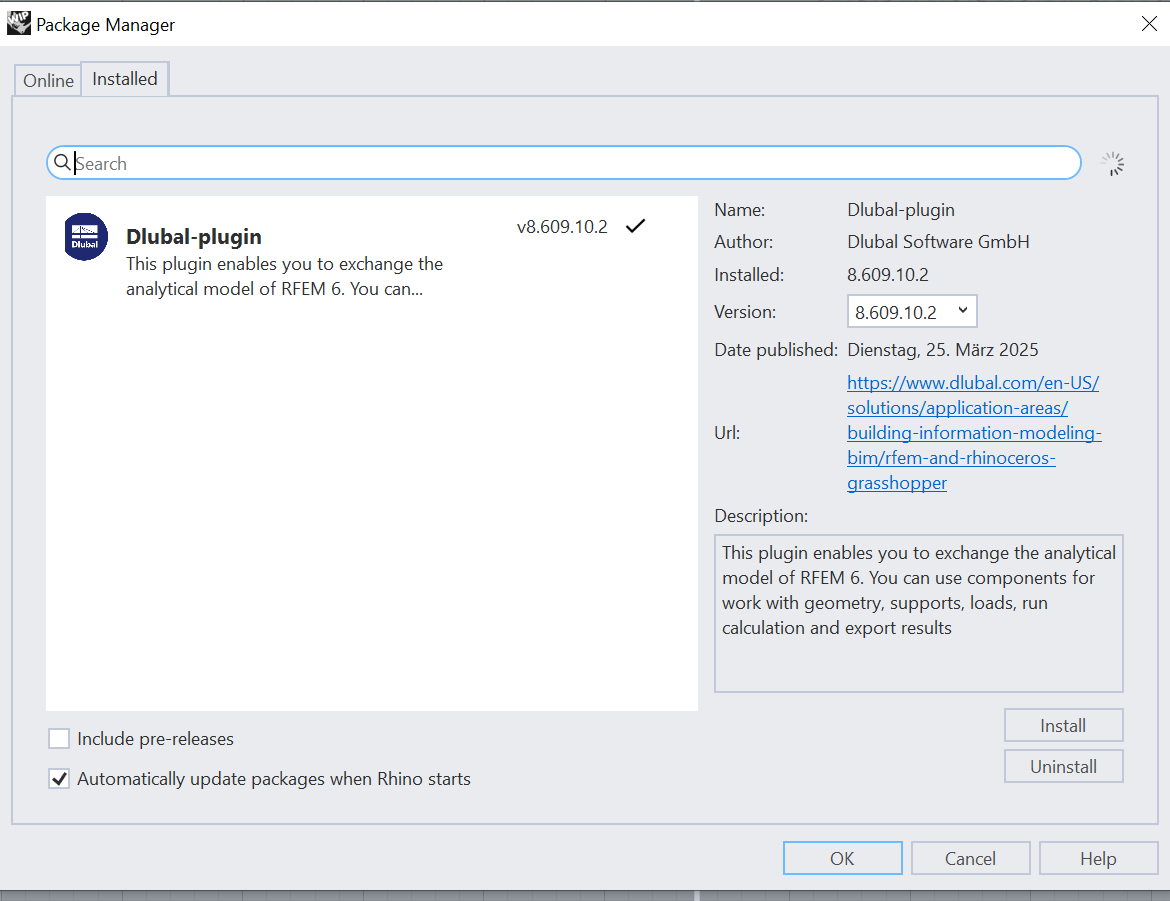The image size is (1170, 901).
Task: Click the loading spinner next to the search box
Action: tap(1113, 163)
